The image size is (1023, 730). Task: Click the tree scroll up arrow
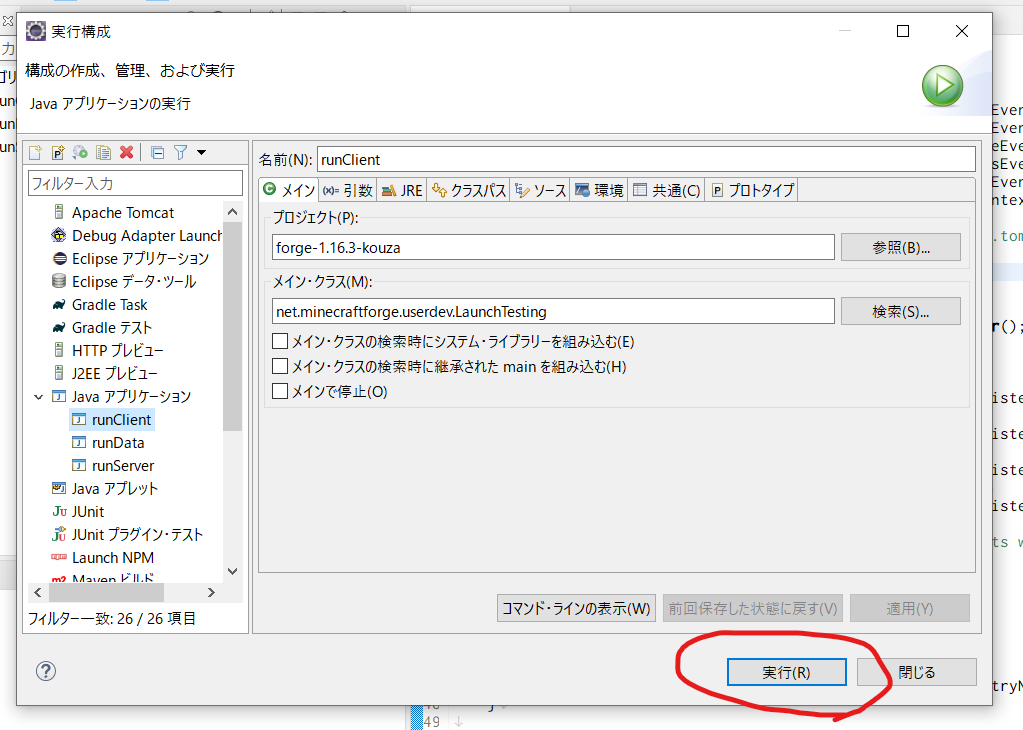[232, 211]
